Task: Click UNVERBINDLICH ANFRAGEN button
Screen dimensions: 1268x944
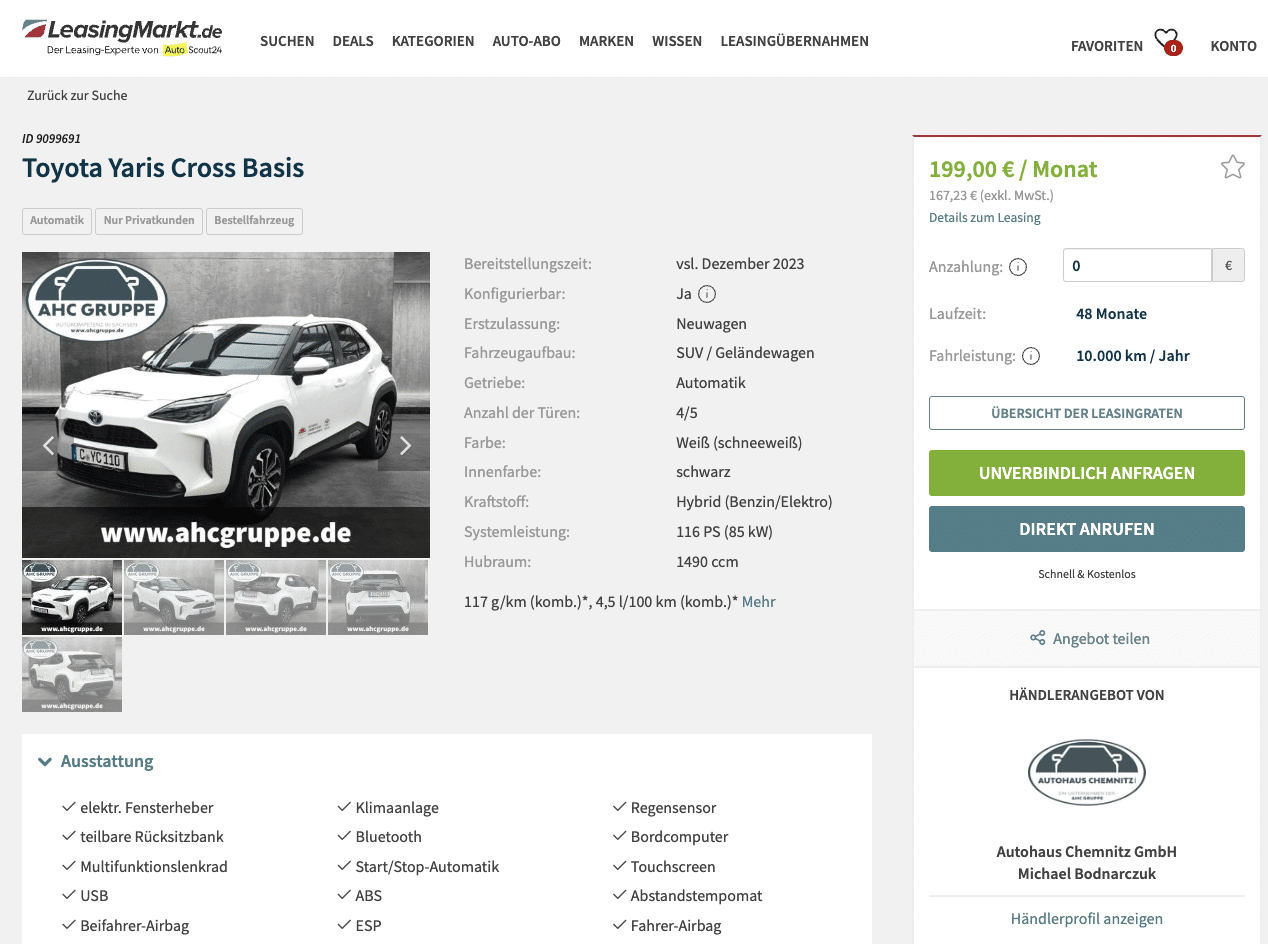Action: [1087, 473]
